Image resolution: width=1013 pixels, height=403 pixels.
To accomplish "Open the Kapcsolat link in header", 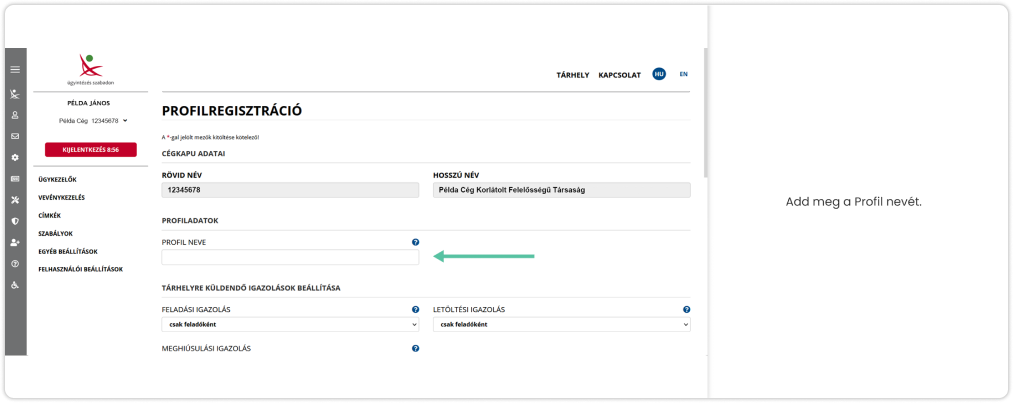I will coord(618,75).
